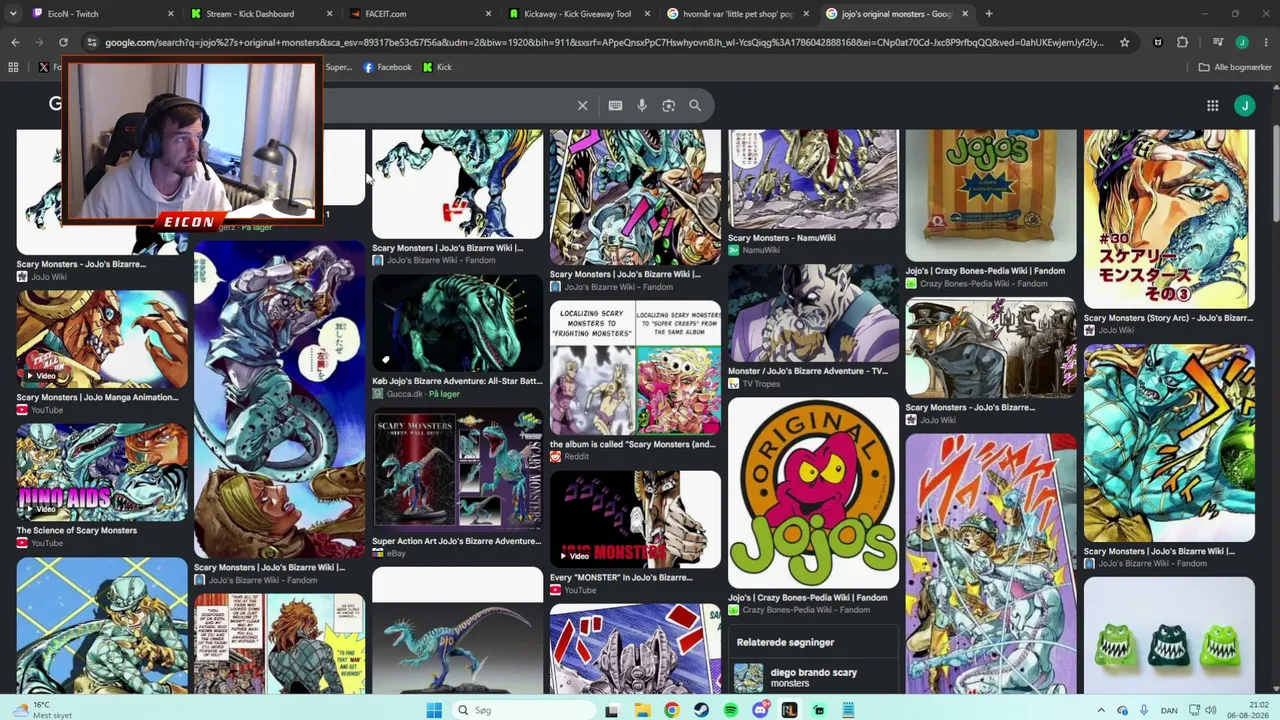
Task: Switch to the FACEIT.com tab
Action: tap(420, 14)
